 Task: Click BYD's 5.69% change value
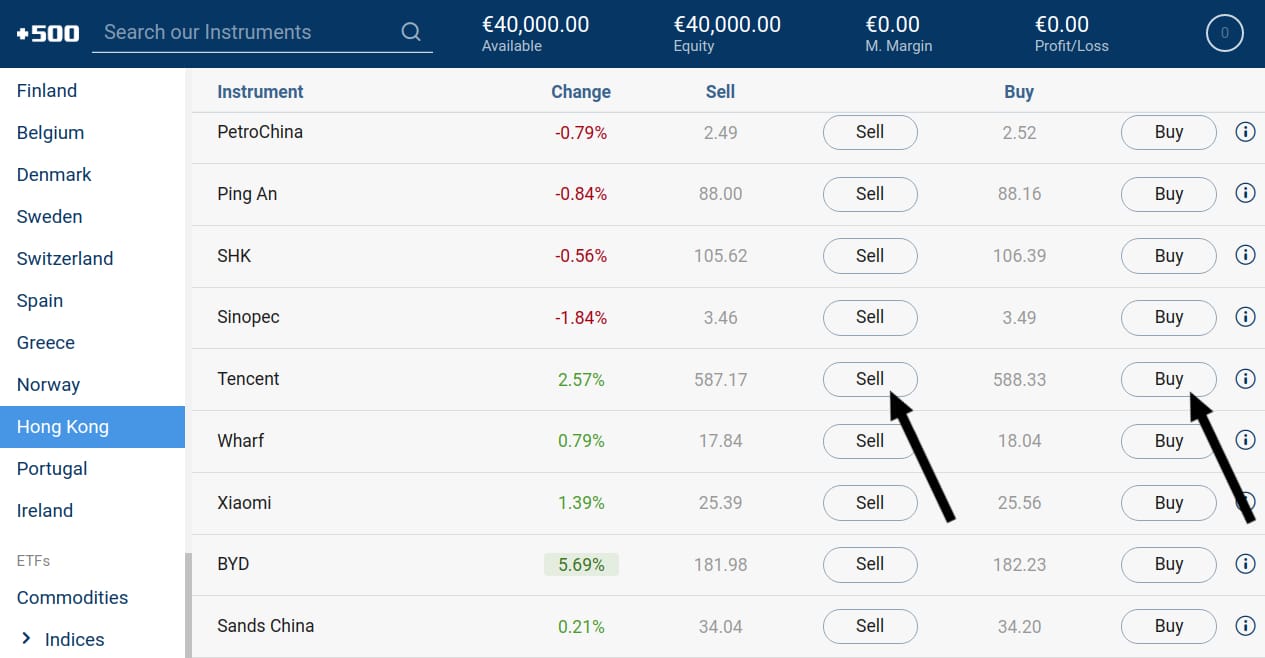coord(581,565)
